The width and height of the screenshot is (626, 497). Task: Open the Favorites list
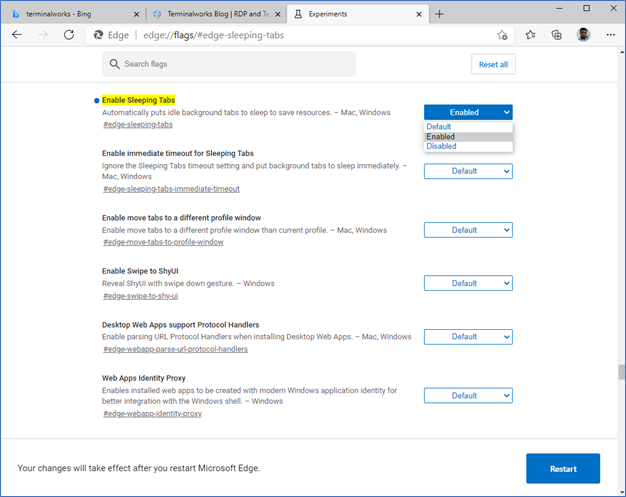tap(530, 35)
